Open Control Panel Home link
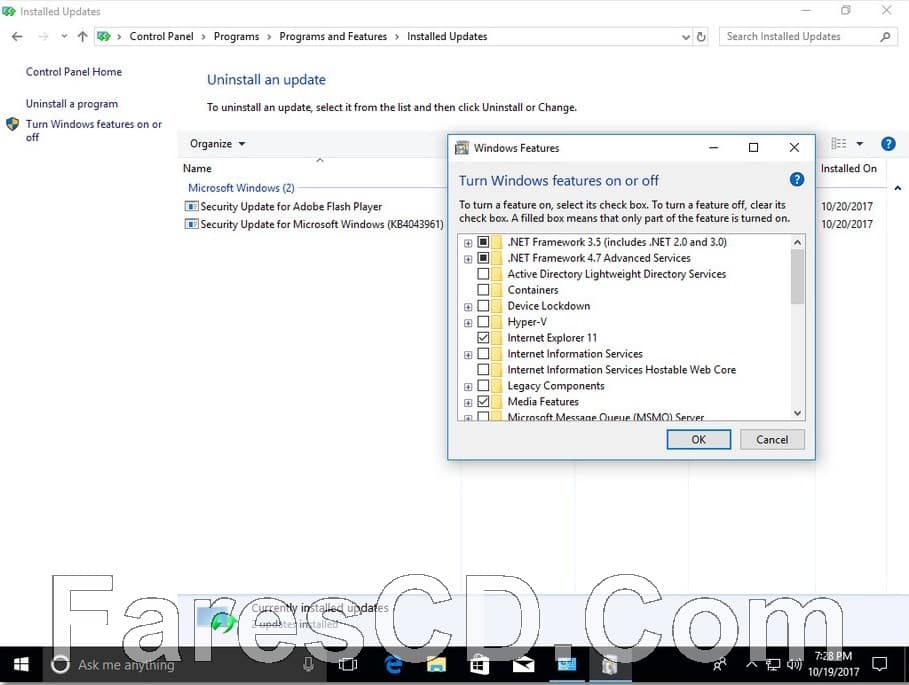 click(74, 72)
